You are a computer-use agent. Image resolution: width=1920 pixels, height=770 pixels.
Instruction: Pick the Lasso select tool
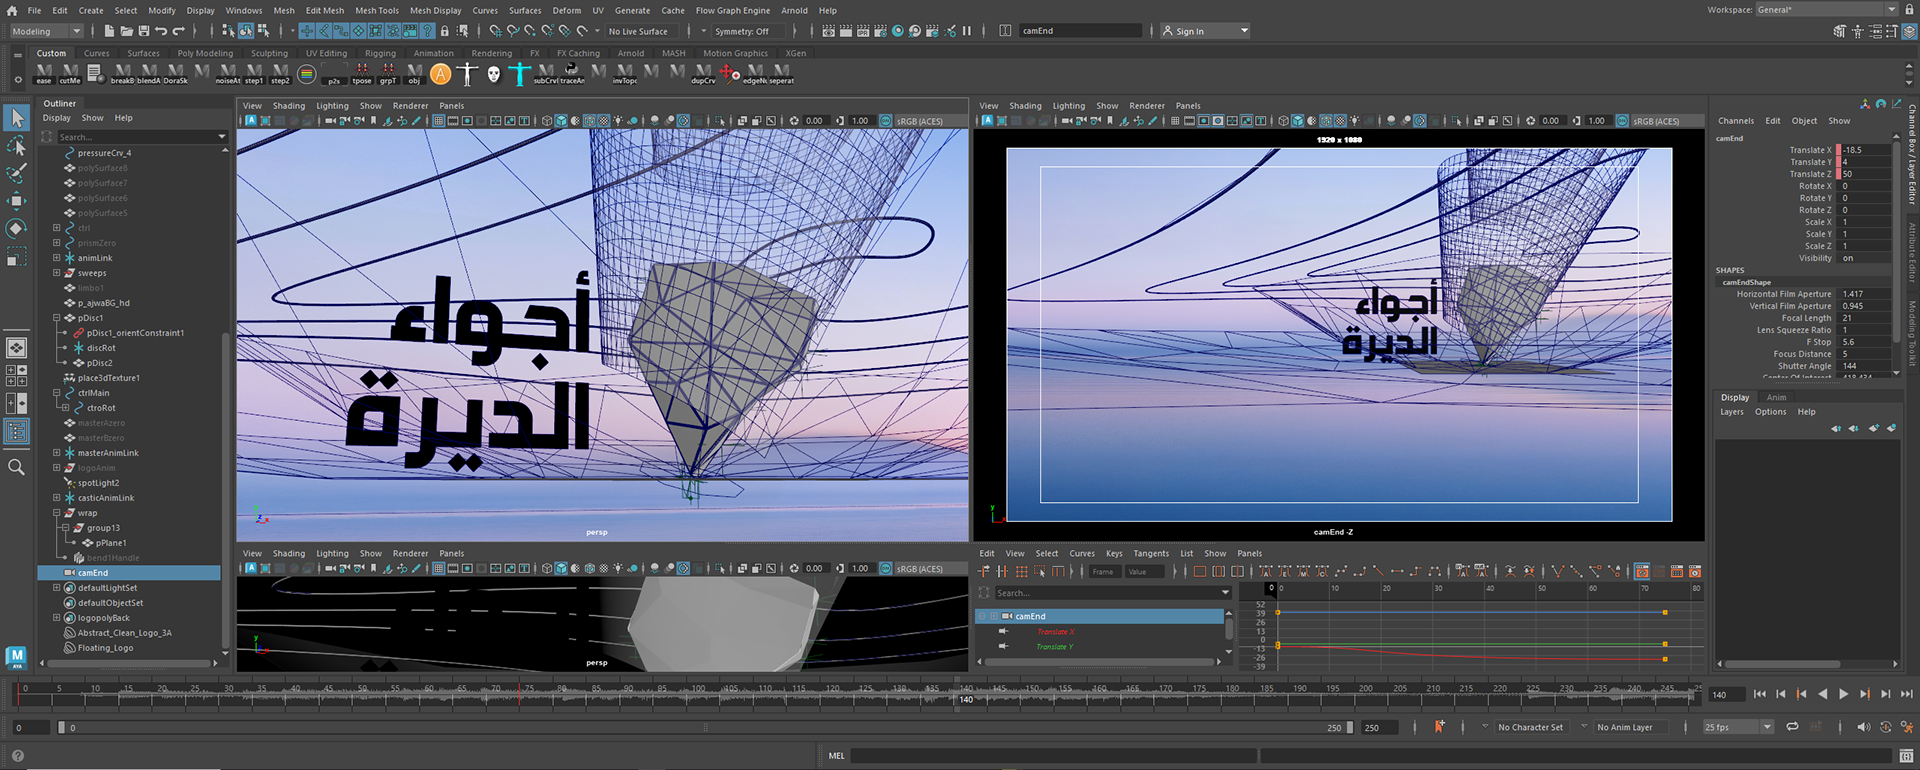pyautogui.click(x=16, y=146)
